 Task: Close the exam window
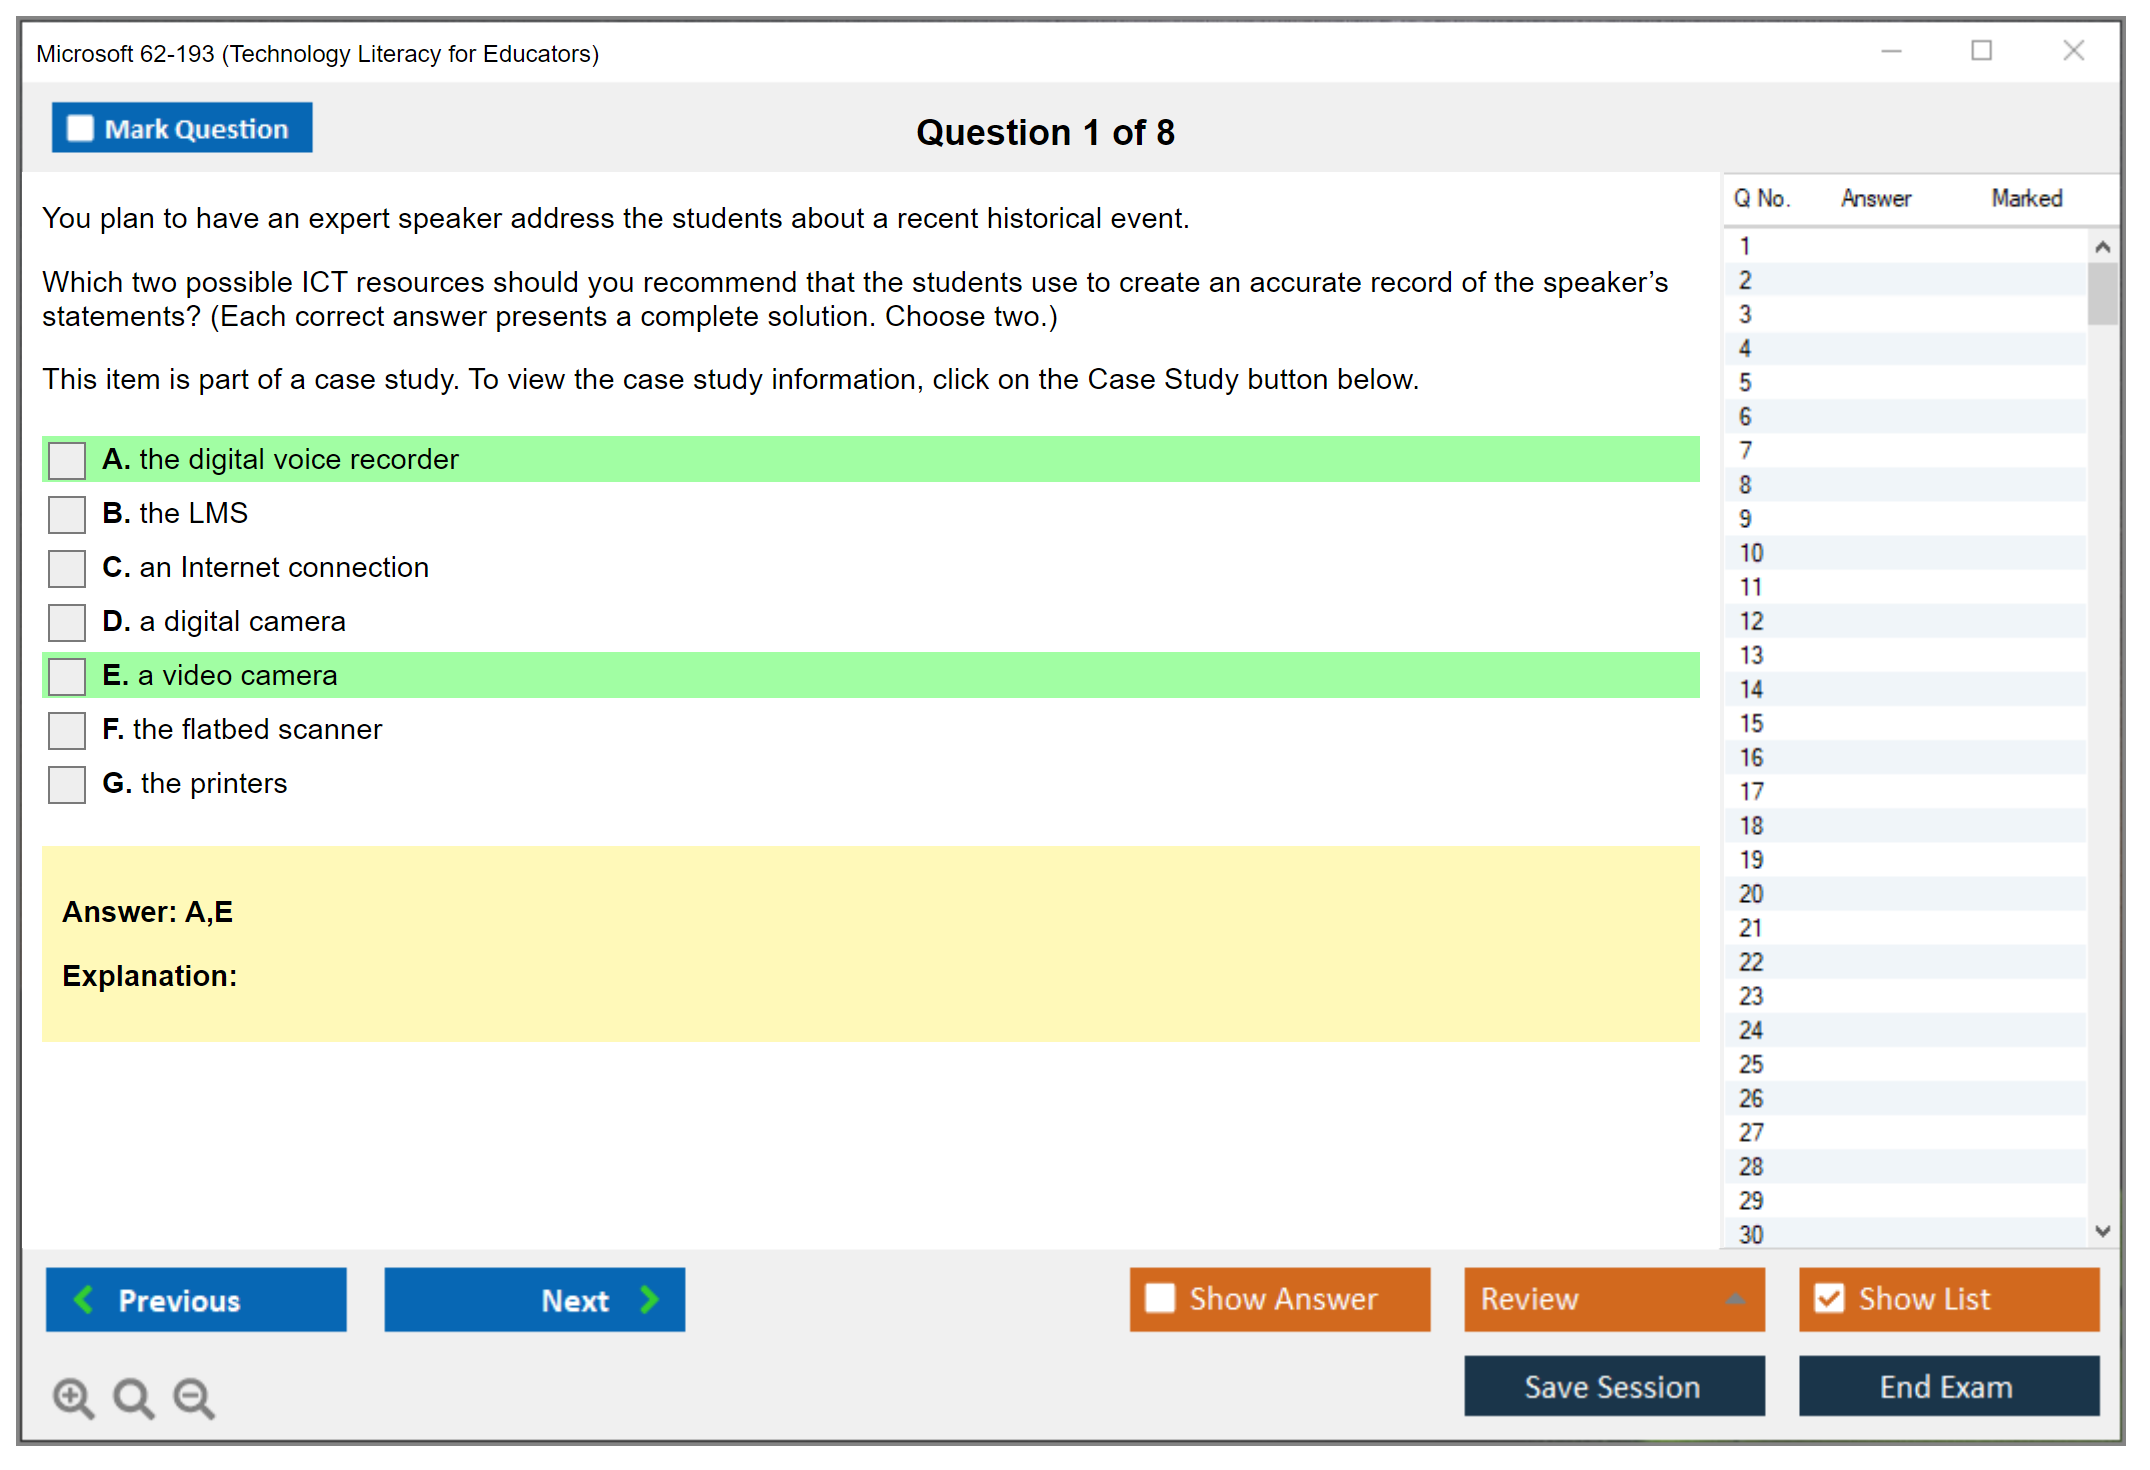[2073, 51]
